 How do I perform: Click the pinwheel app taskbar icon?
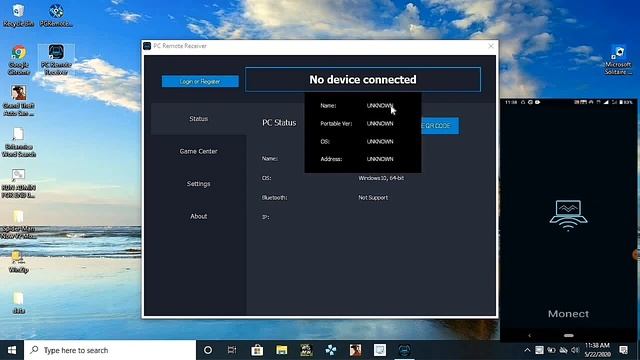coord(331,350)
